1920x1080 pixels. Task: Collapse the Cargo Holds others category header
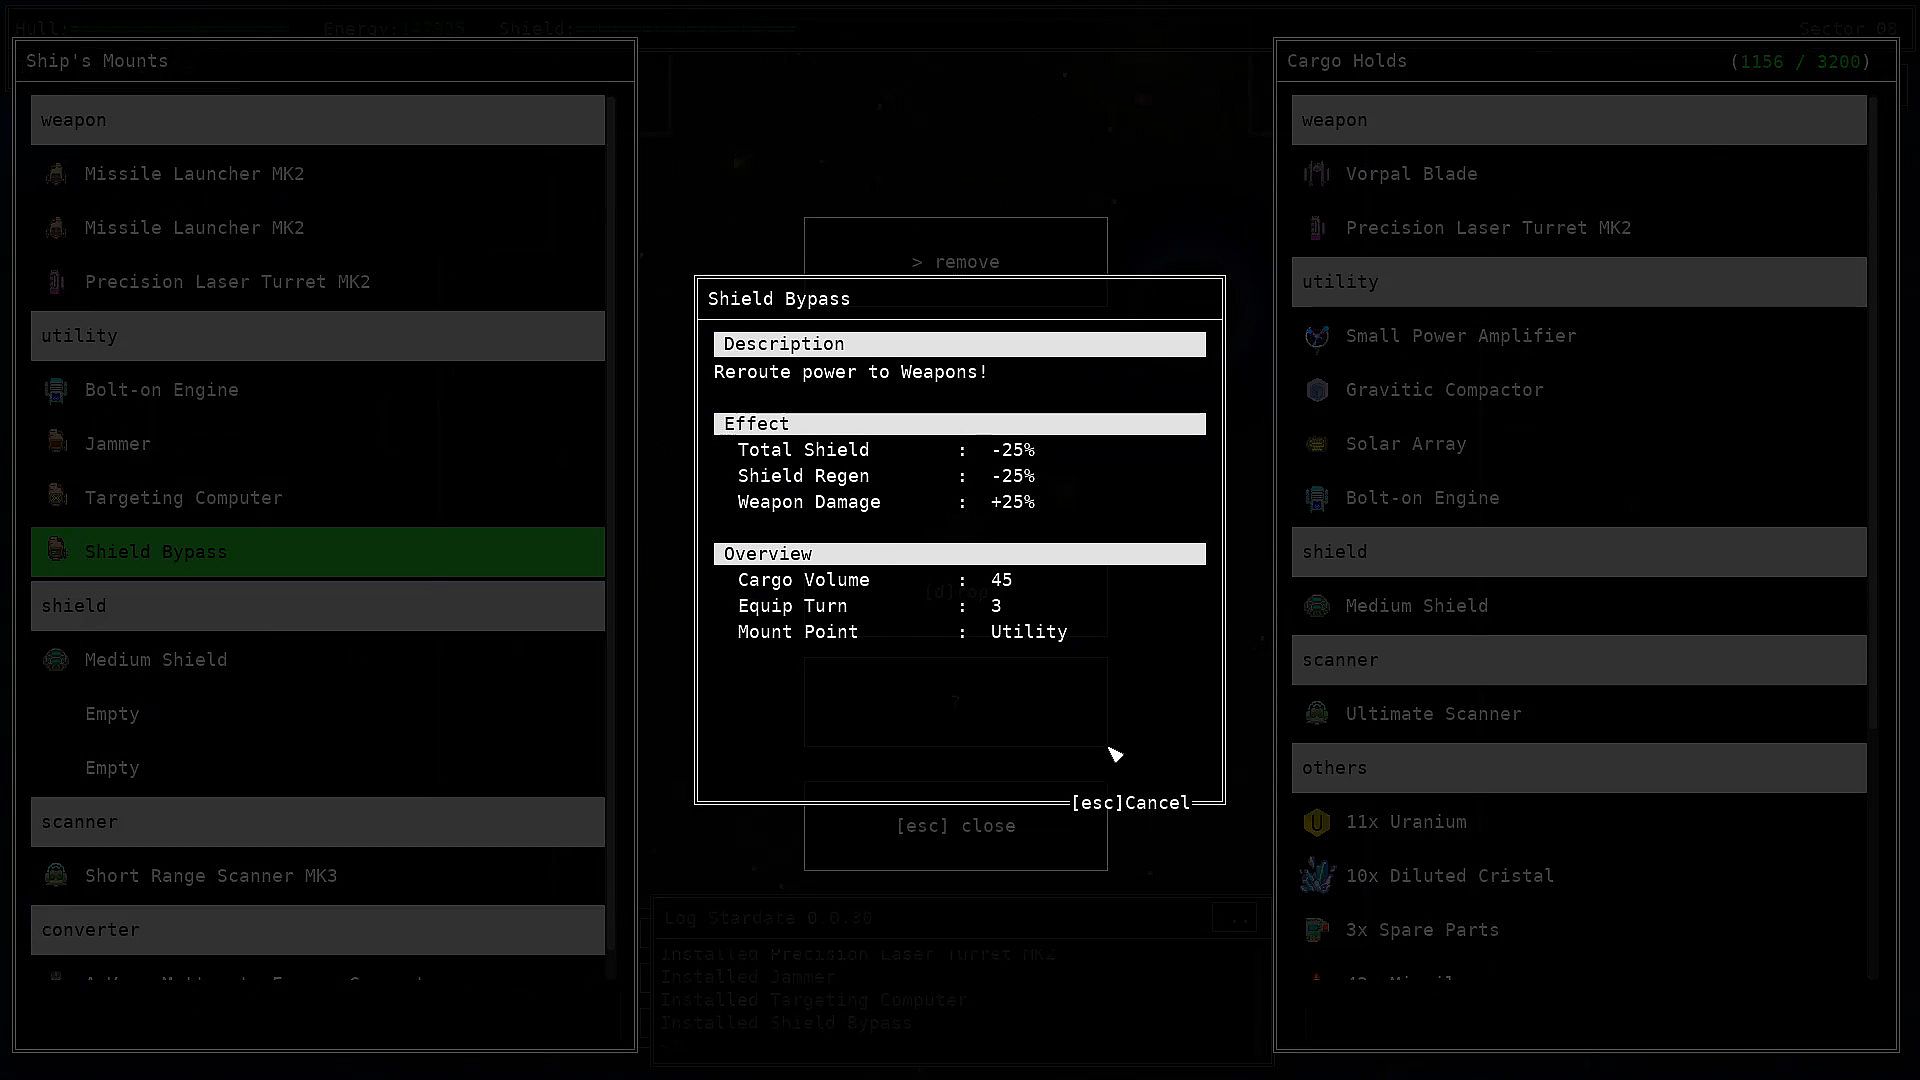pos(1578,768)
